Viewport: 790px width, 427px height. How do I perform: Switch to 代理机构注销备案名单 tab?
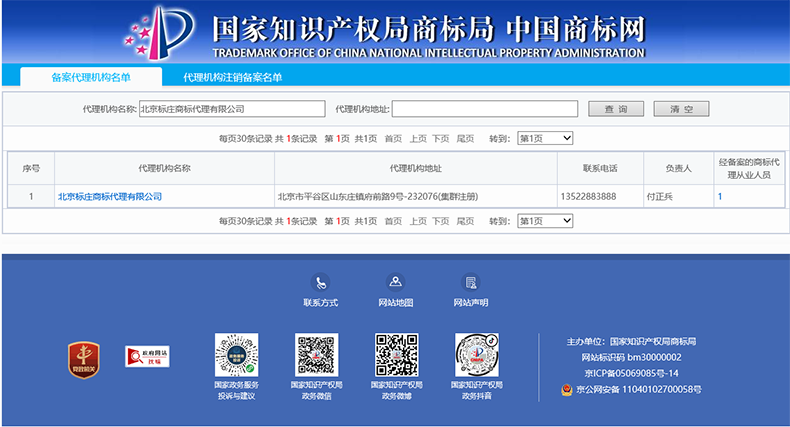click(x=232, y=77)
